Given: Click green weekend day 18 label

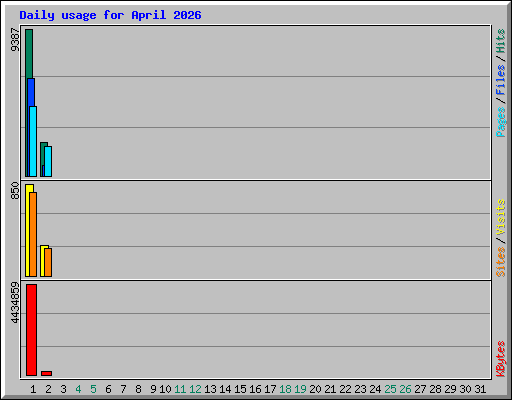Looking at the screenshot, I should coord(285,389).
